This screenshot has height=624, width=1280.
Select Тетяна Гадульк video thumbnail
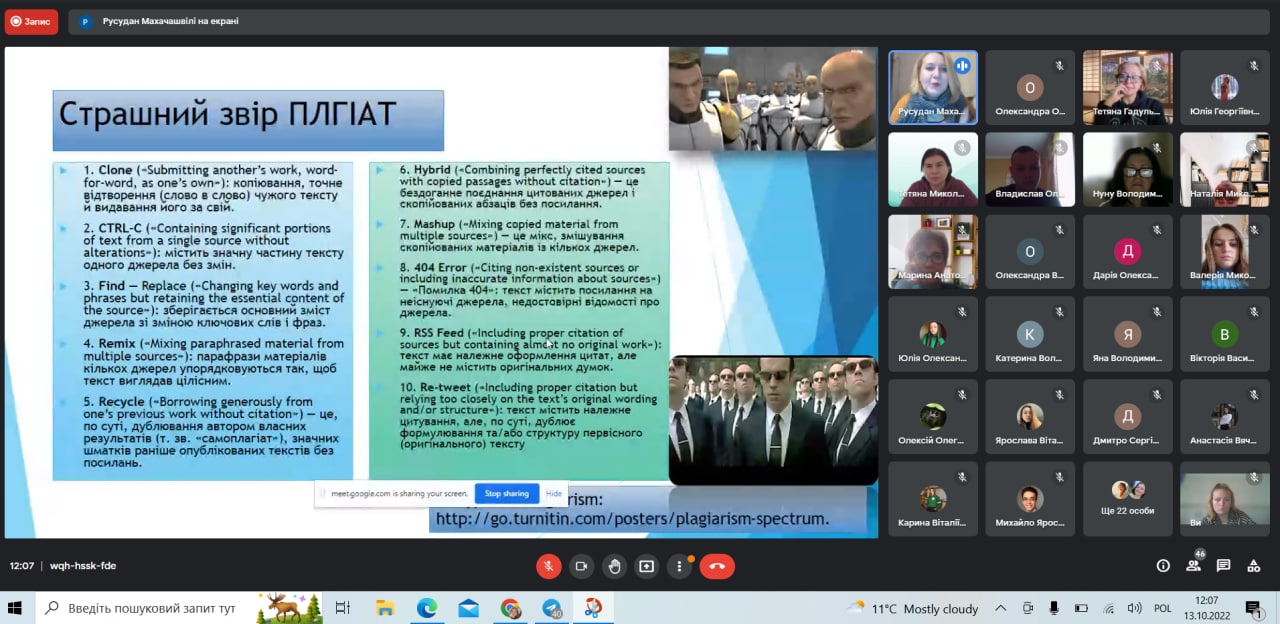tap(1128, 87)
